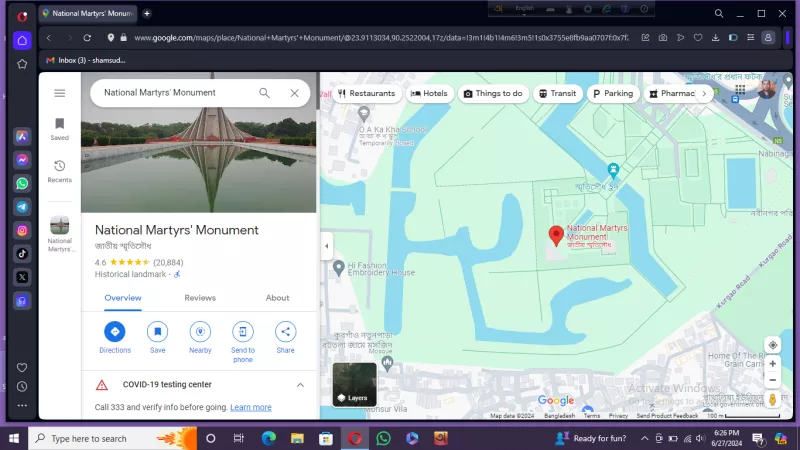Image resolution: width=800 pixels, height=450 pixels.
Task: Collapse the COVID-19 testing center section
Action: pos(300,385)
